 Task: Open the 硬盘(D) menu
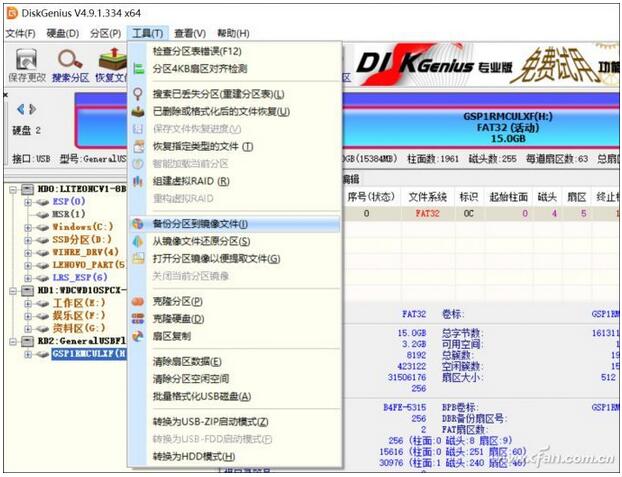point(63,34)
